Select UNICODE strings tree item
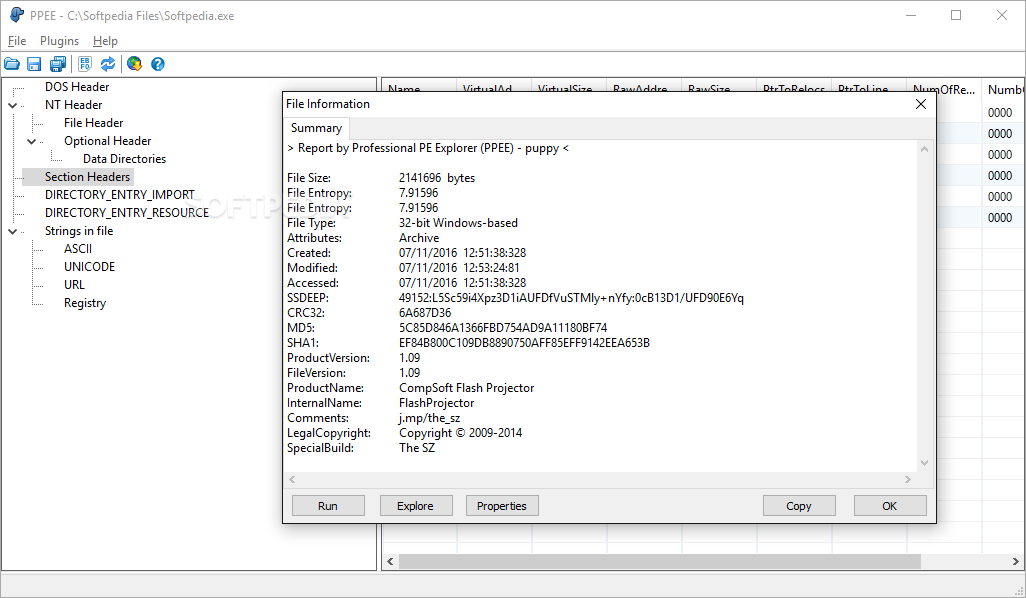 (x=90, y=267)
